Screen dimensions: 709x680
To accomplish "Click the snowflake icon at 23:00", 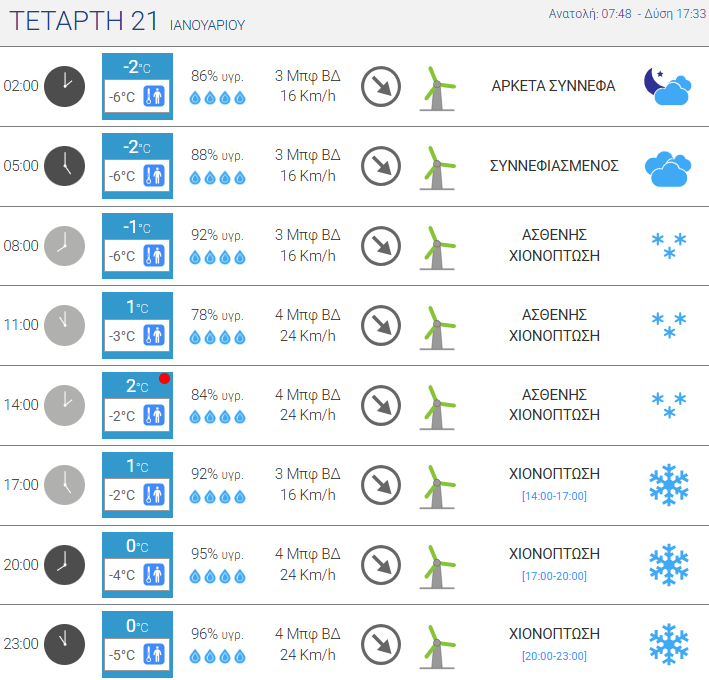I will [669, 644].
